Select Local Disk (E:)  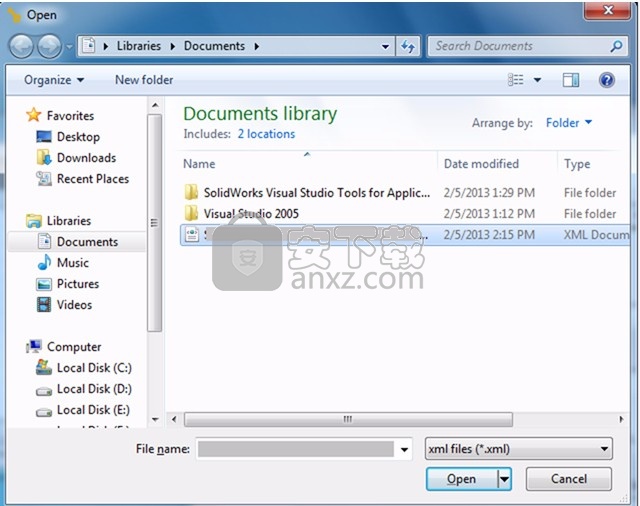(x=93, y=410)
